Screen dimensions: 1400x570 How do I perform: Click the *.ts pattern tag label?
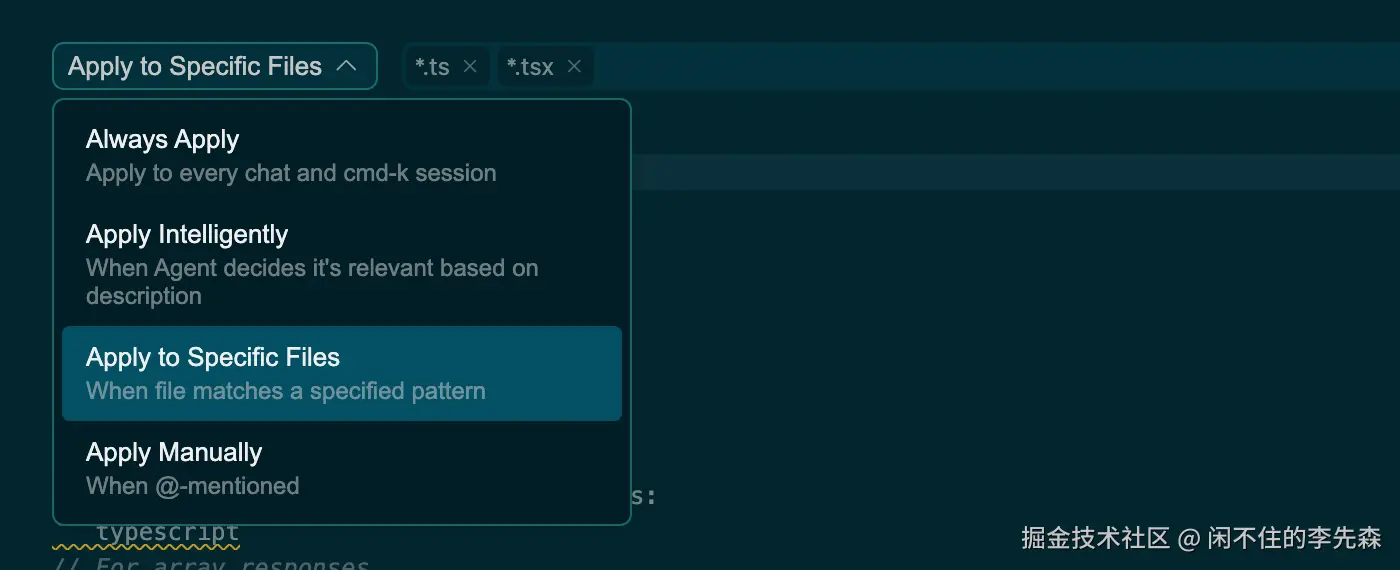coord(433,67)
